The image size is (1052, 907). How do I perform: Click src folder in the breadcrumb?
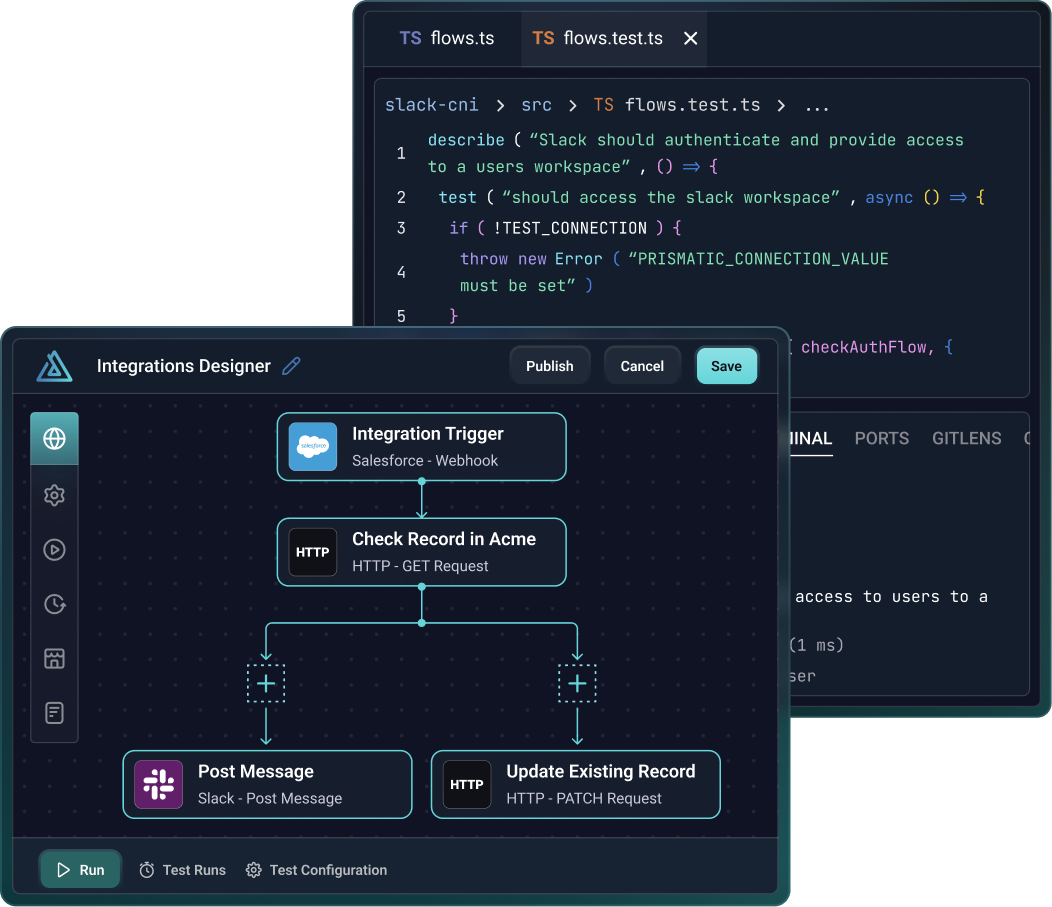point(536,105)
